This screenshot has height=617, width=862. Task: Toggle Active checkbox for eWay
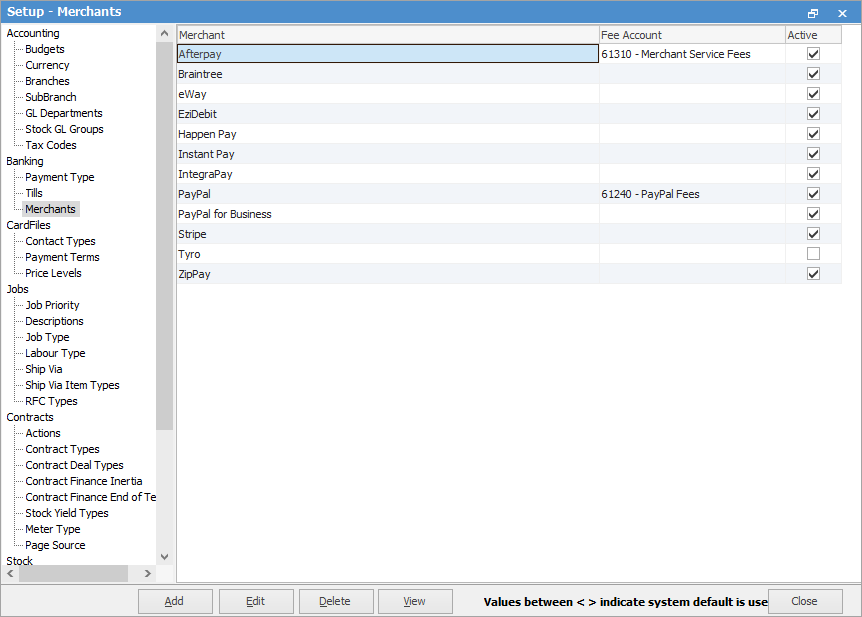coord(813,94)
